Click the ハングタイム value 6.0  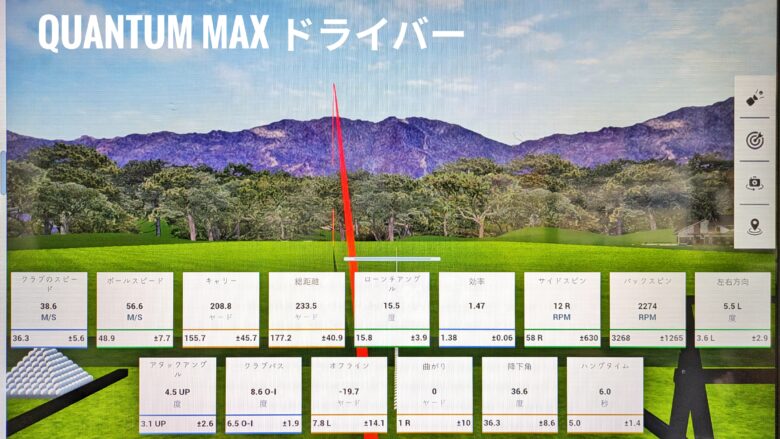[605, 392]
